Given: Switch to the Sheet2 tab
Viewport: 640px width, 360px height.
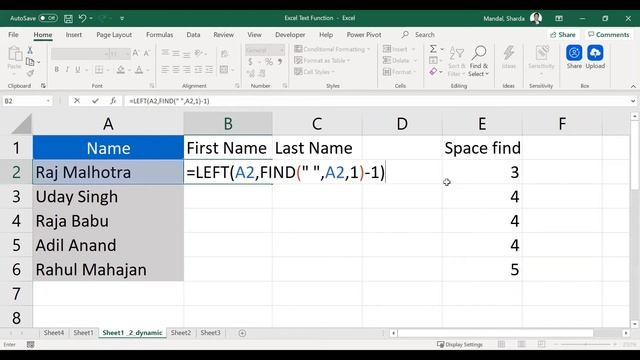Looking at the screenshot, I should coord(181,333).
